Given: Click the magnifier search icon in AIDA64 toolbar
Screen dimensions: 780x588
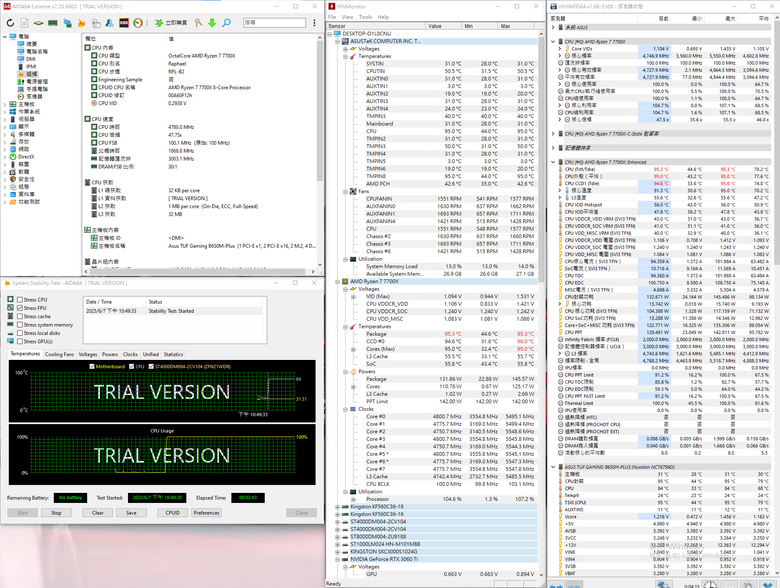Looking at the screenshot, I should pyautogui.click(x=226, y=23).
